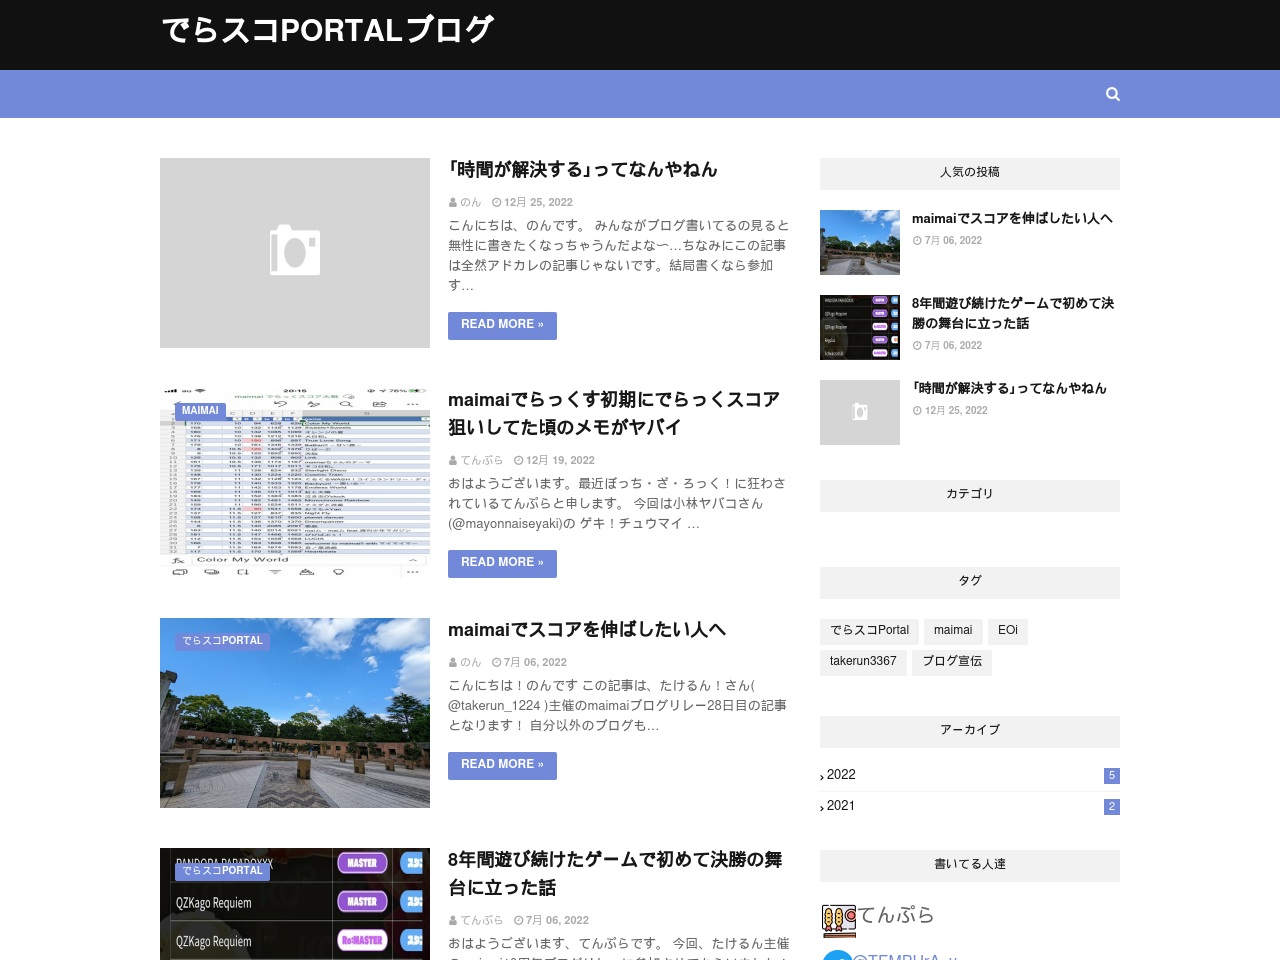The width and height of the screenshot is (1280, 960).
Task: Open the post 「時間が解決する」ってなんやねん in main list
Action: [x=583, y=170]
